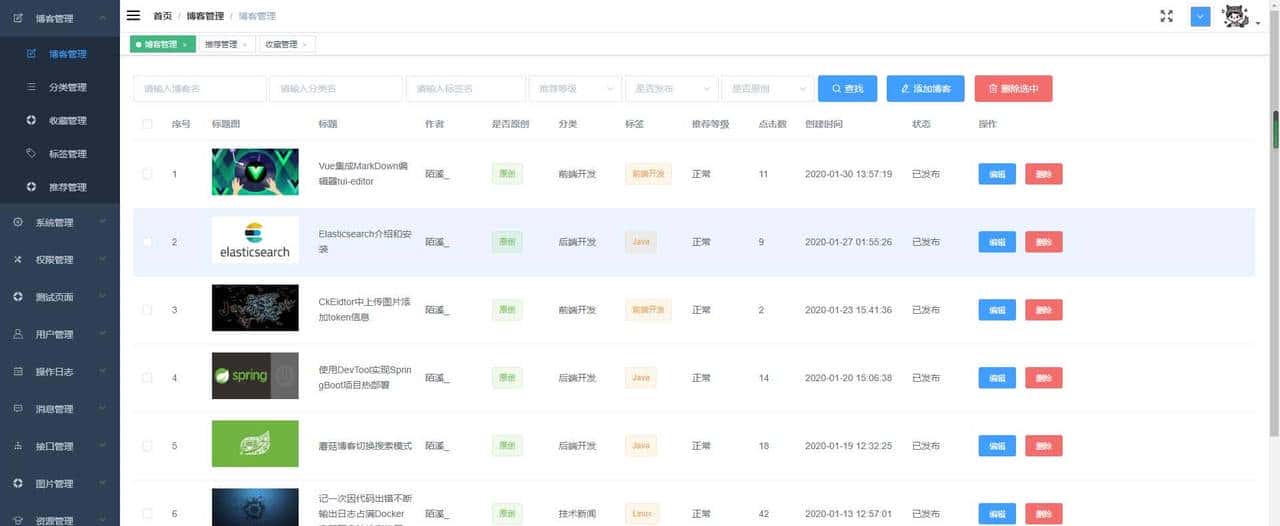Check the row 4 checkbox for DevTool
The height and width of the screenshot is (526, 1280).
[x=147, y=378]
